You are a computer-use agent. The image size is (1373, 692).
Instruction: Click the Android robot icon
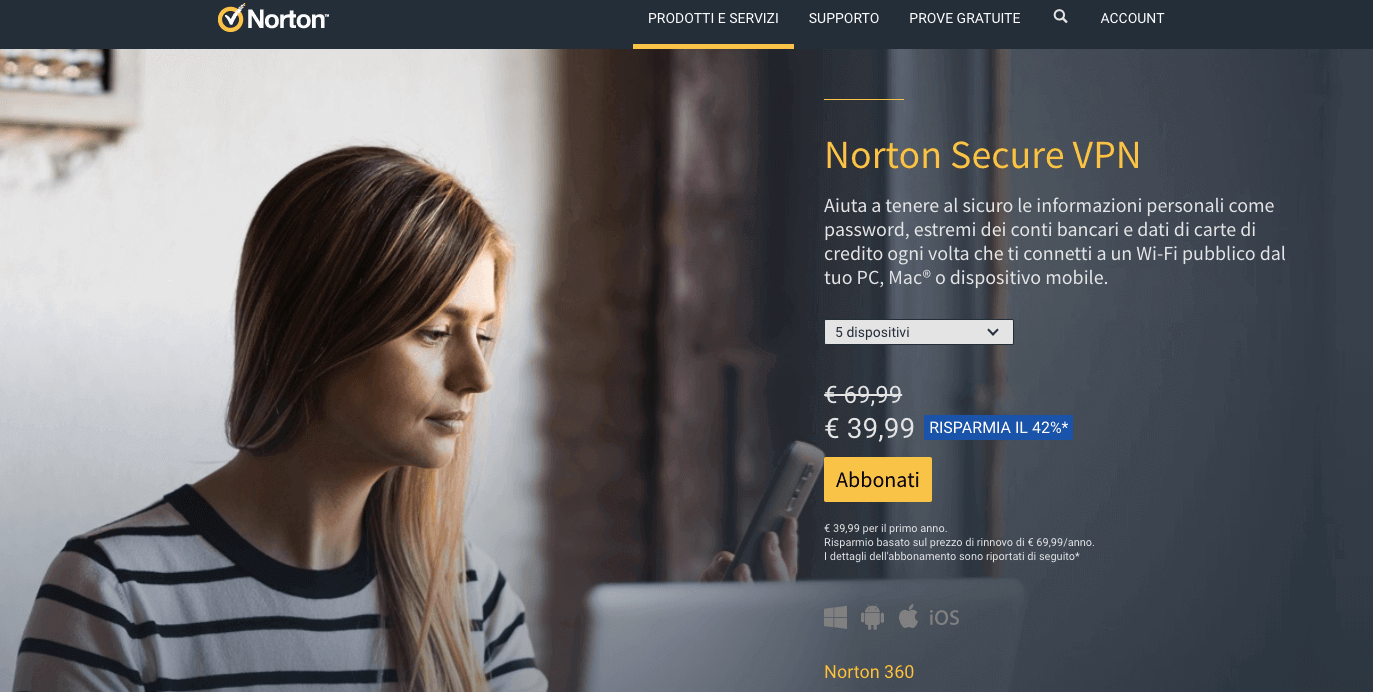pyautogui.click(x=873, y=617)
